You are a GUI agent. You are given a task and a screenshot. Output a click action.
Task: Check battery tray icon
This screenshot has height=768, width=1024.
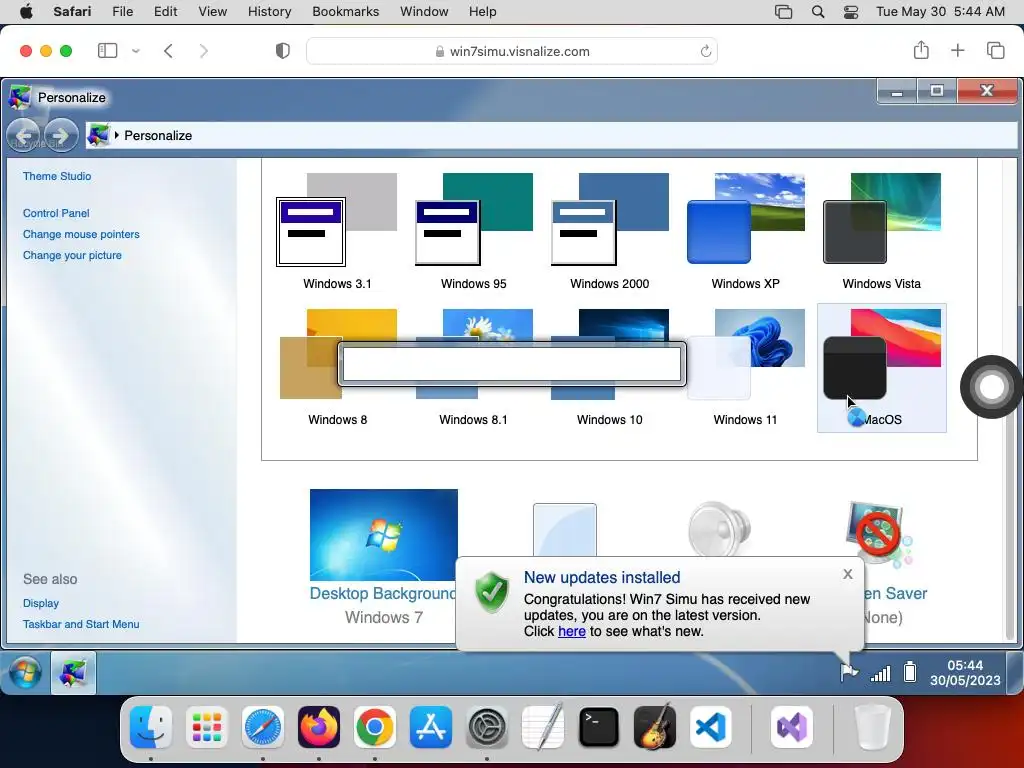(x=910, y=672)
